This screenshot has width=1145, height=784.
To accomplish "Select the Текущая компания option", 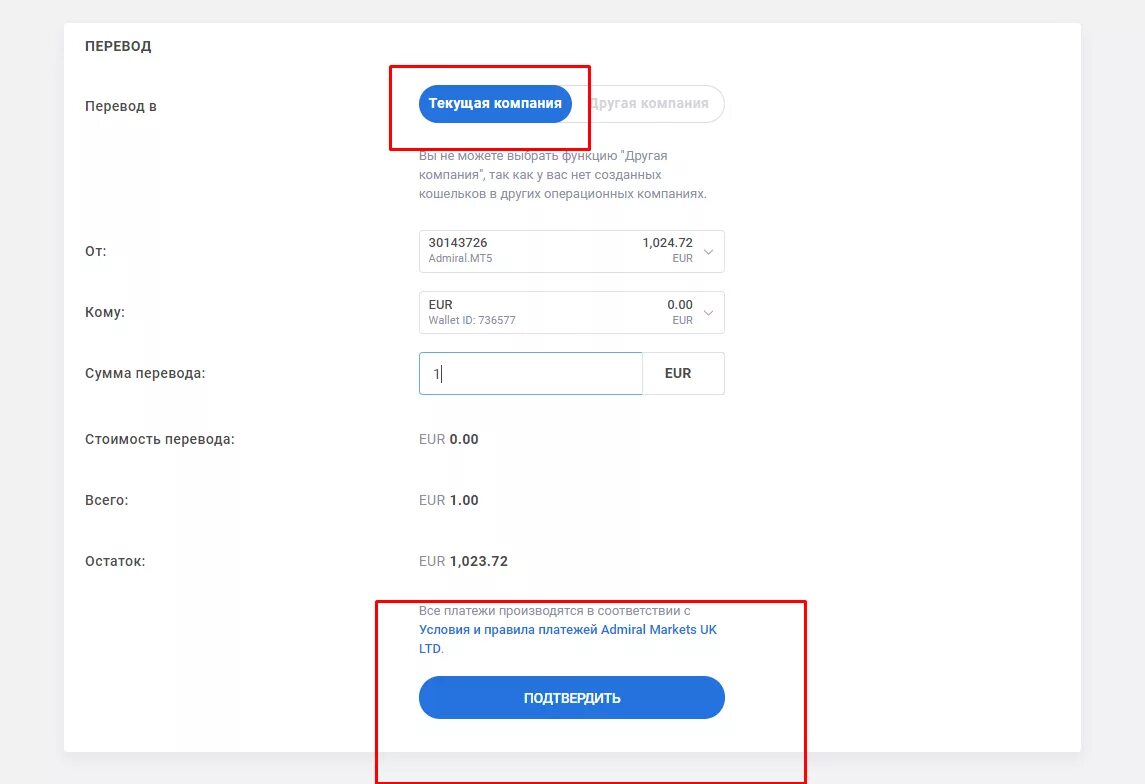I will click(495, 103).
